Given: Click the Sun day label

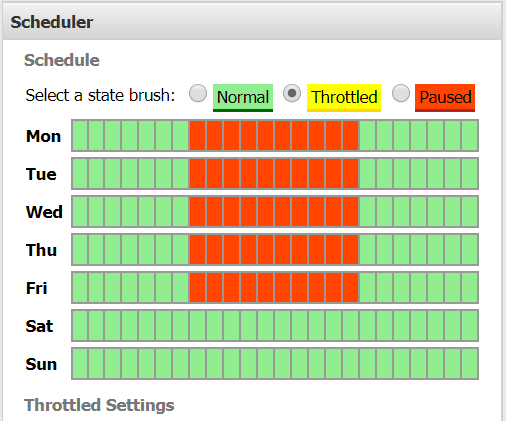Looking at the screenshot, I should tap(41, 364).
